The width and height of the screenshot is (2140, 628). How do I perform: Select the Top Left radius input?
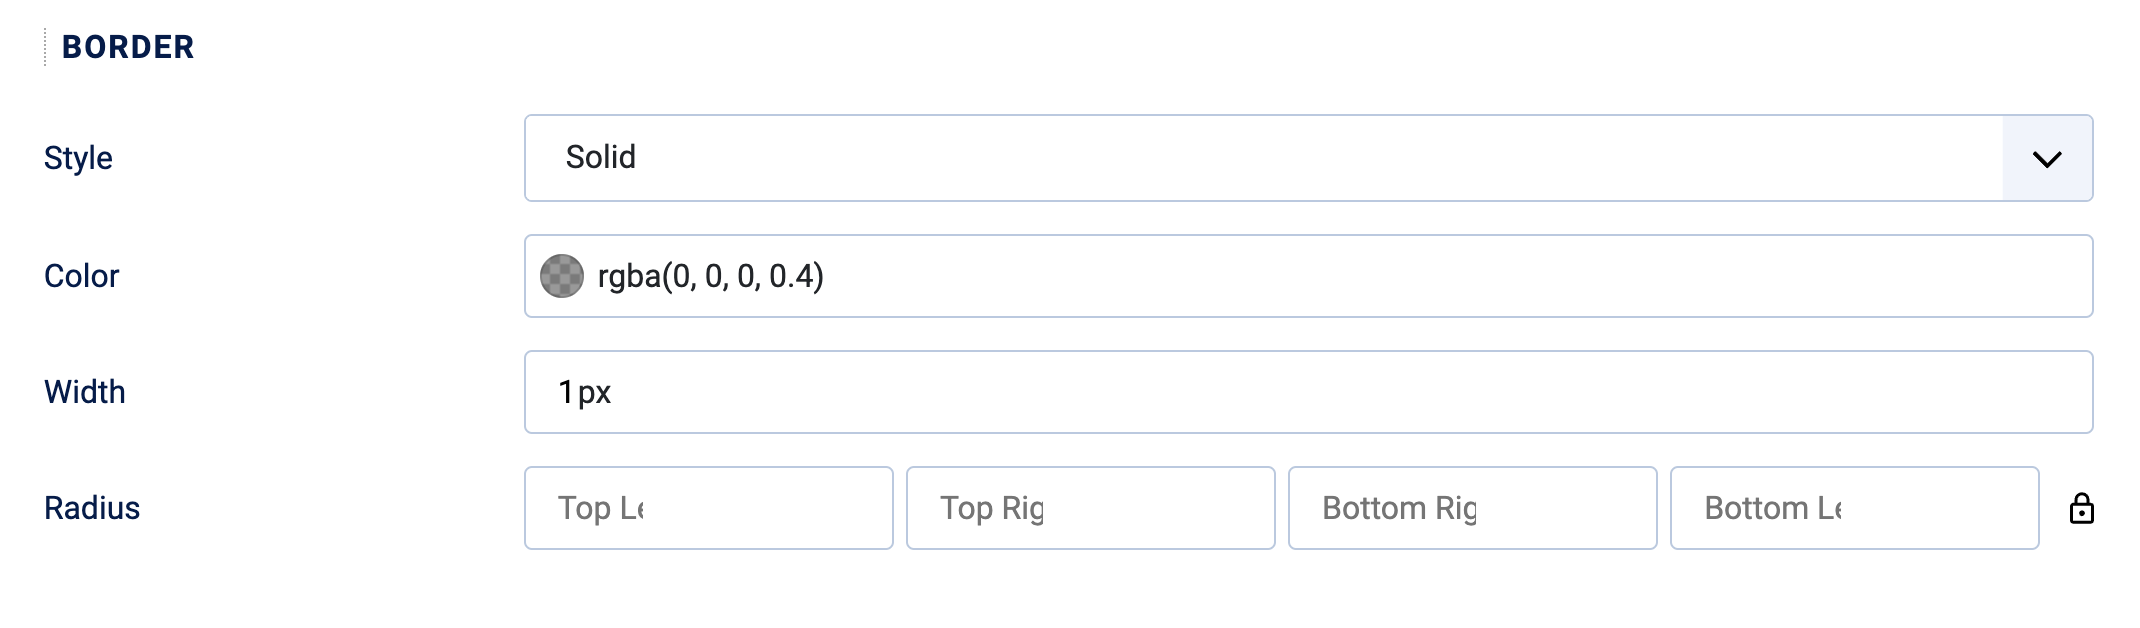[x=708, y=508]
